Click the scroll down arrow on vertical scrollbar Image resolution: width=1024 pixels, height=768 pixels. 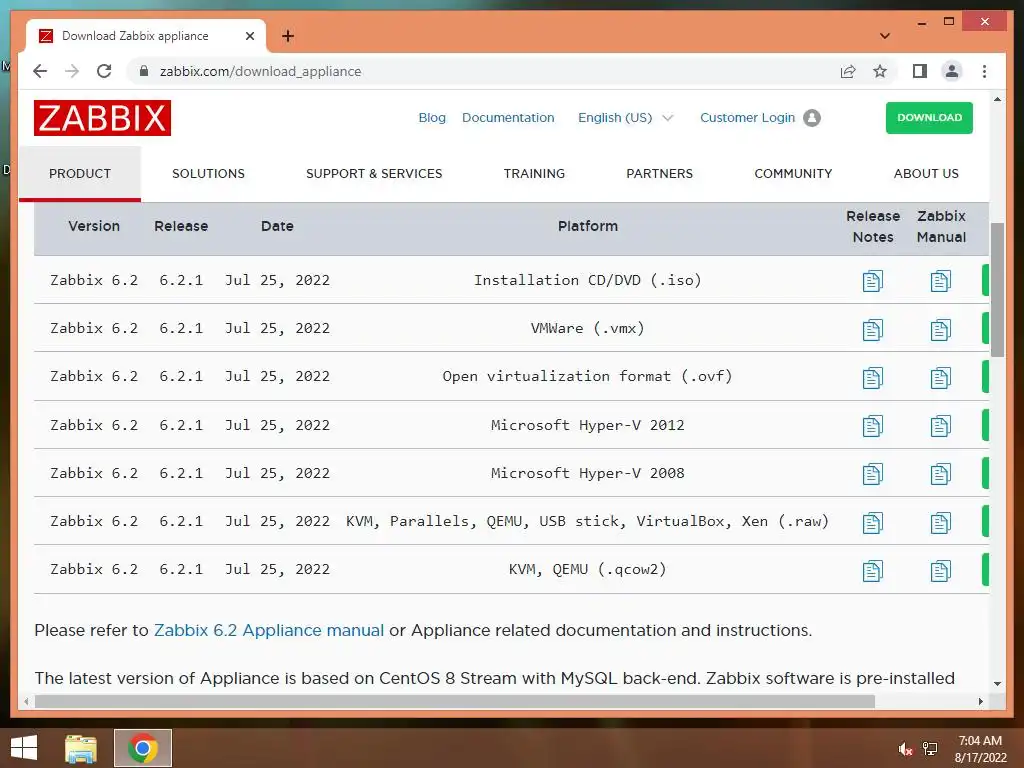click(x=997, y=683)
